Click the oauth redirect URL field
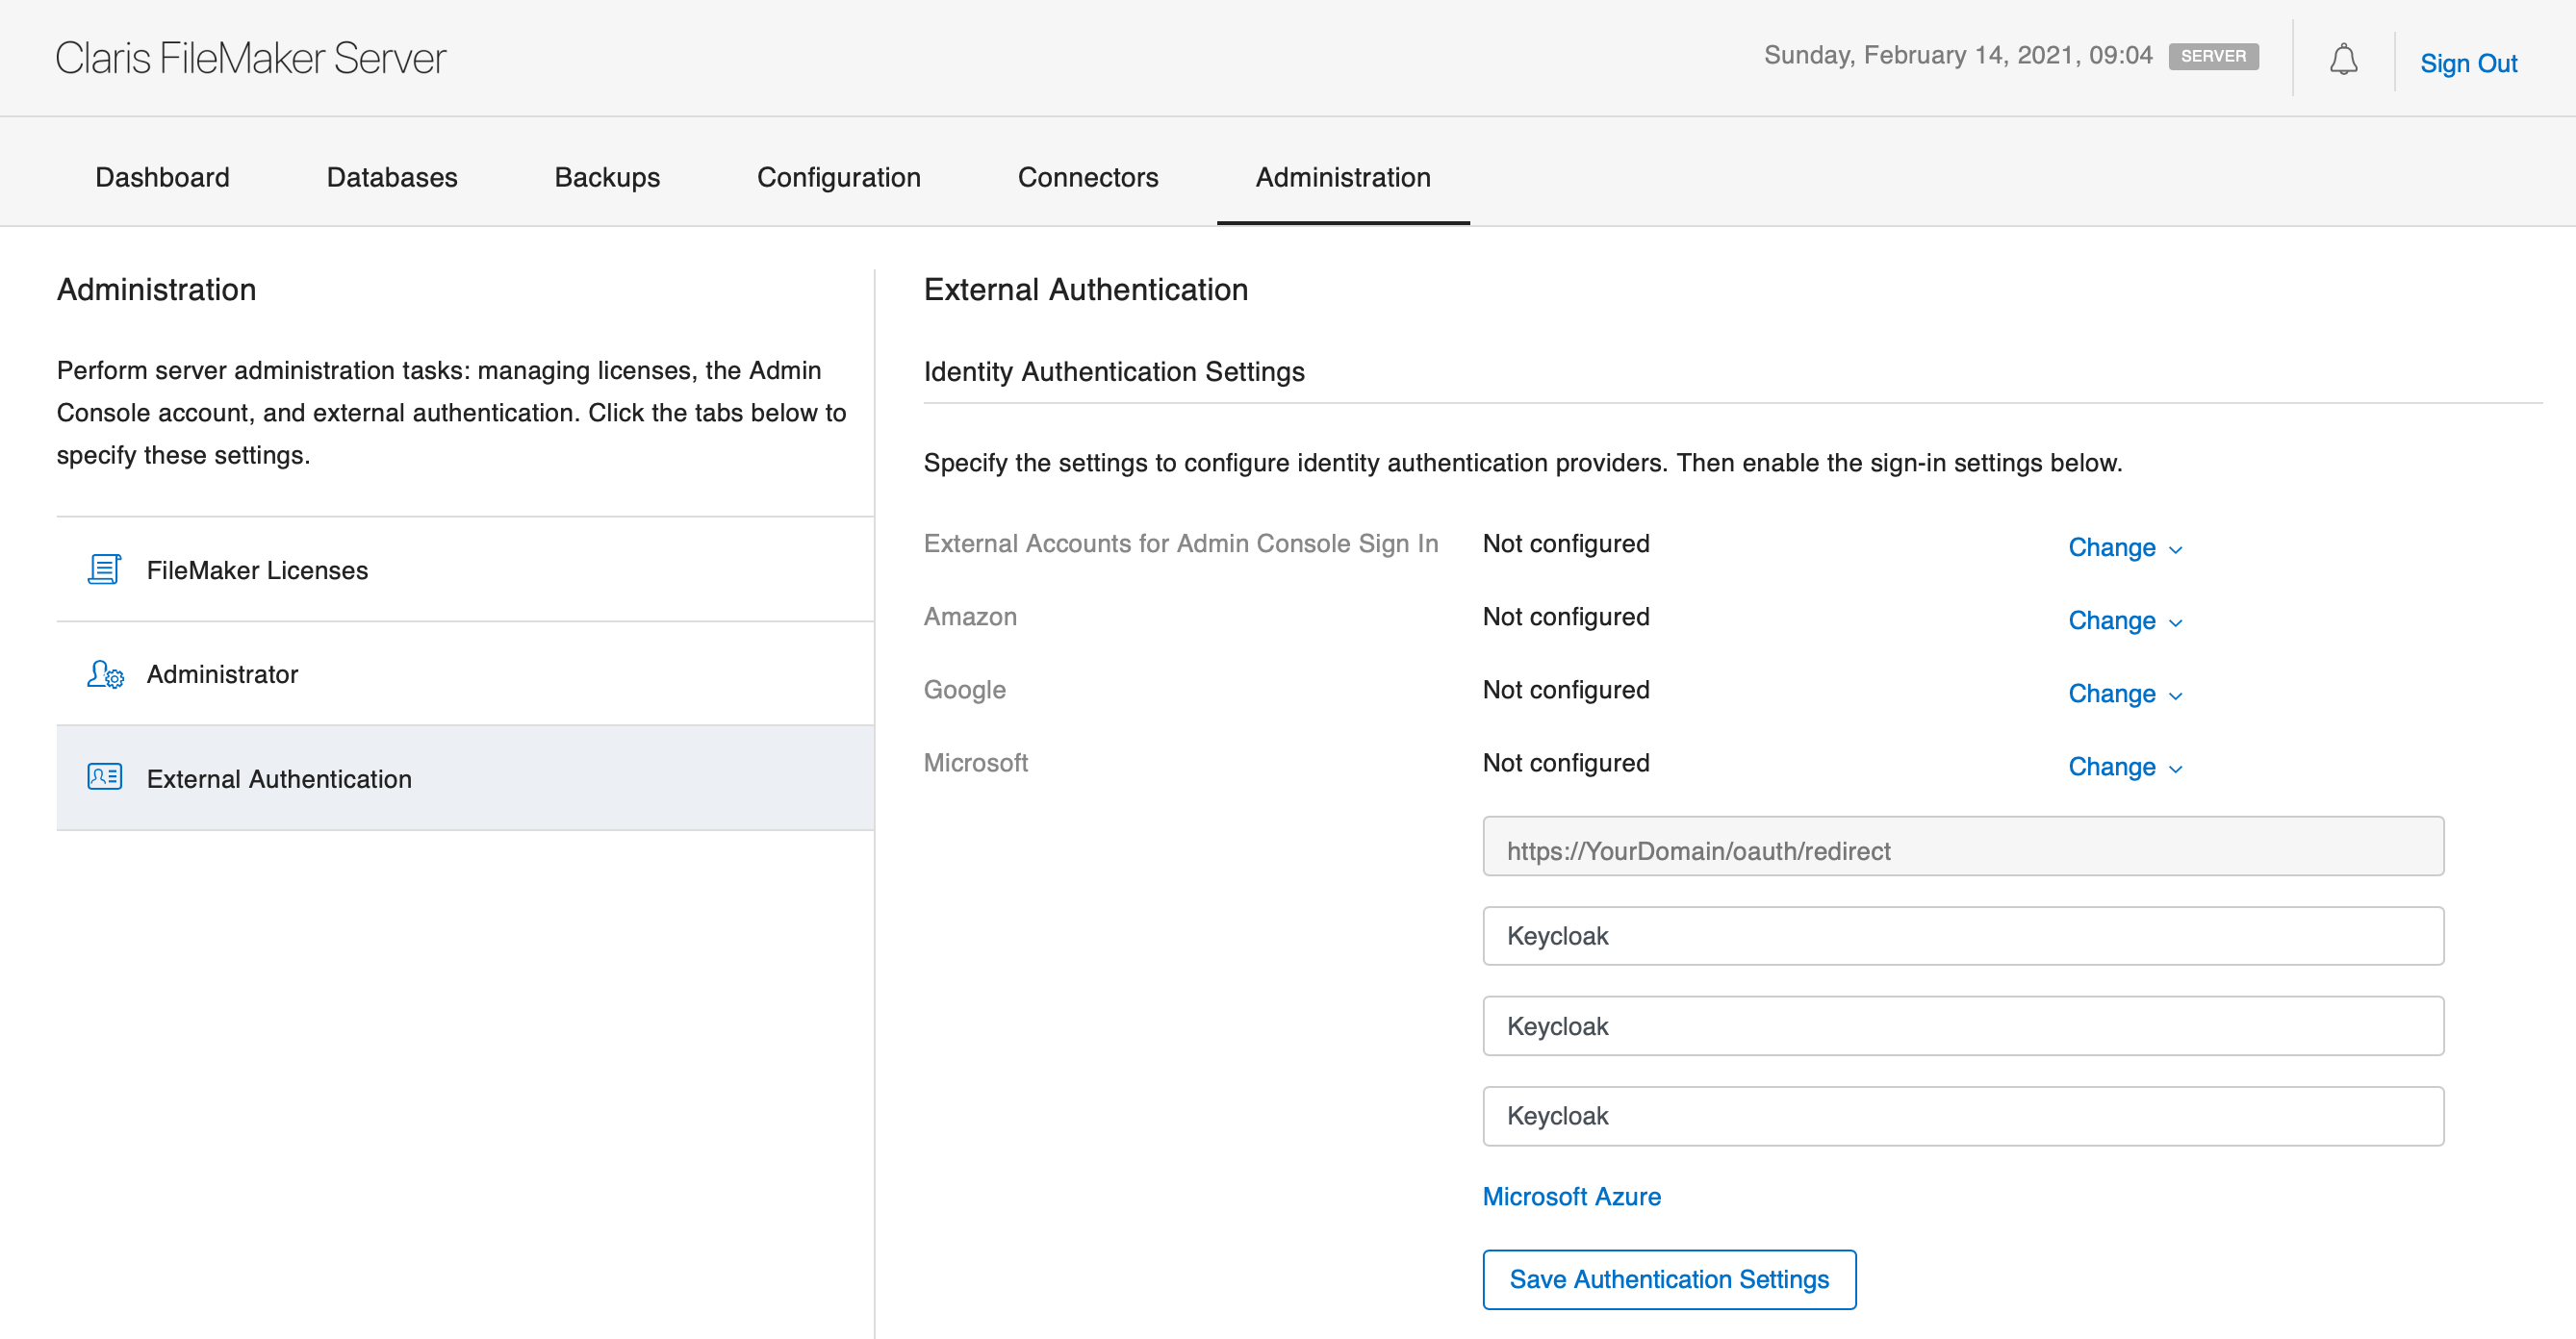Viewport: 2576px width, 1339px height. pos(1963,846)
